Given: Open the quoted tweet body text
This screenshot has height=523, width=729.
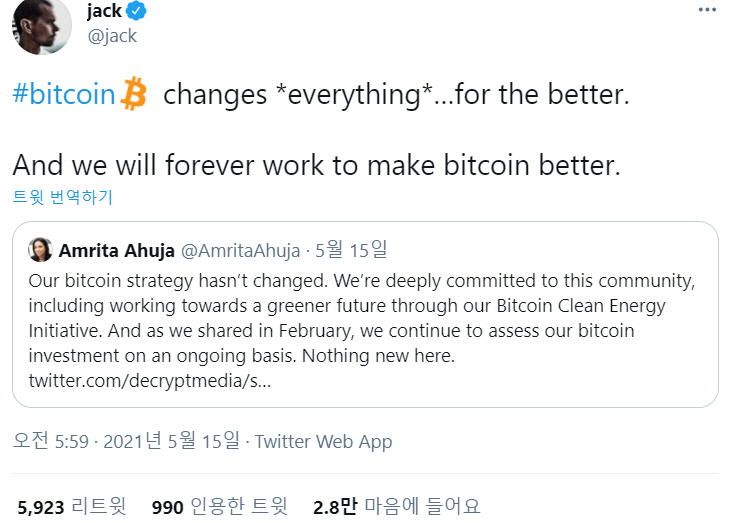Looking at the screenshot, I should 360,317.
